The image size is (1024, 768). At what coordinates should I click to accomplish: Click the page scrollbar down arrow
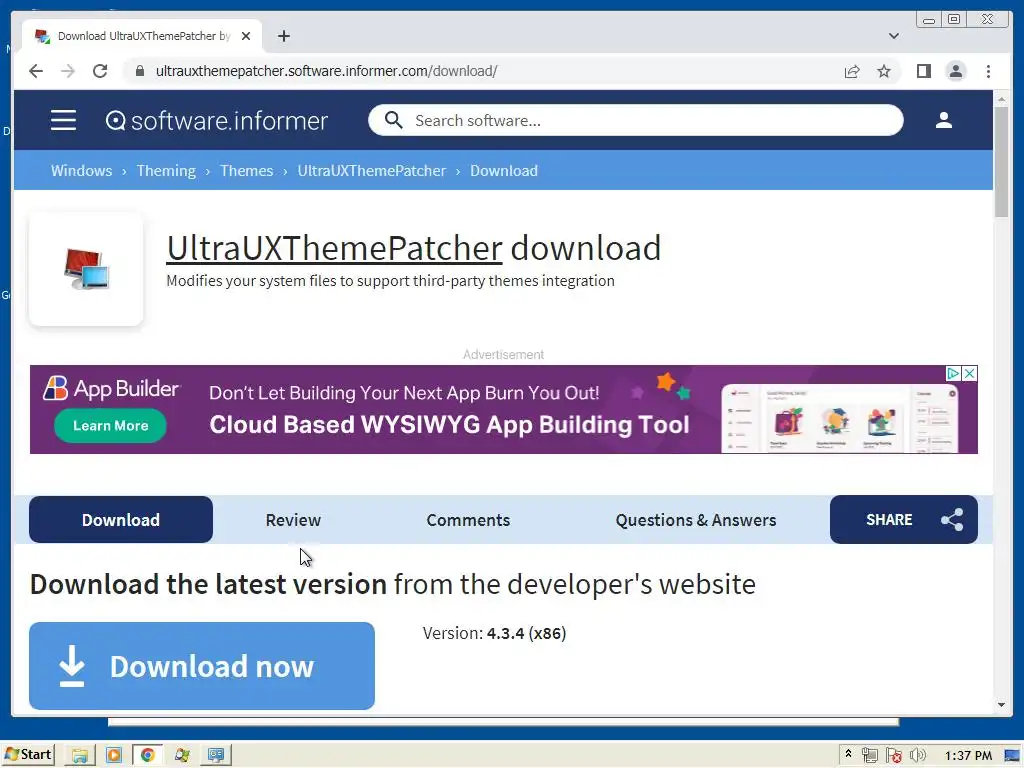[x=1001, y=705]
